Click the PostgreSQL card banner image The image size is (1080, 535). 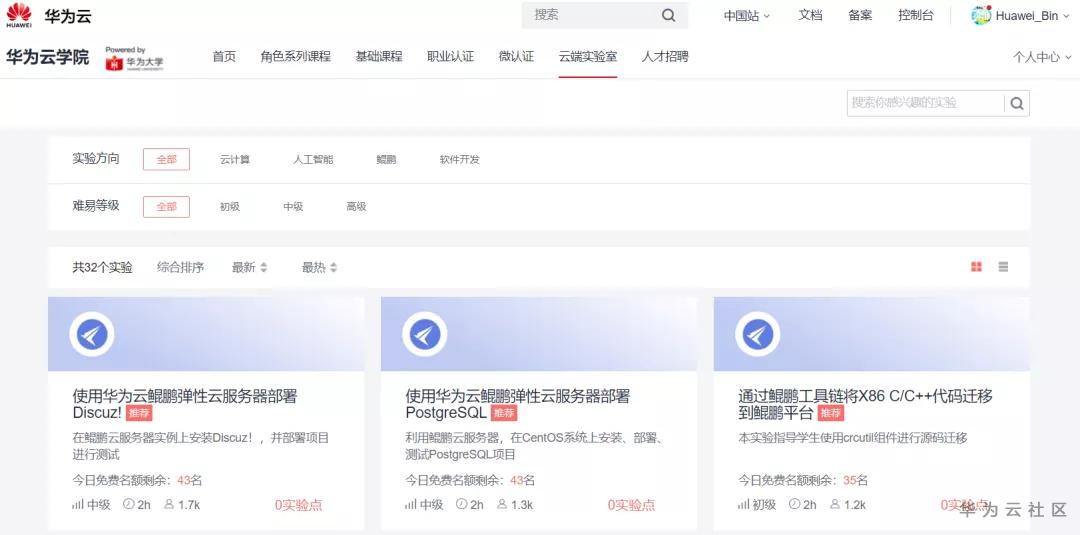pos(539,334)
